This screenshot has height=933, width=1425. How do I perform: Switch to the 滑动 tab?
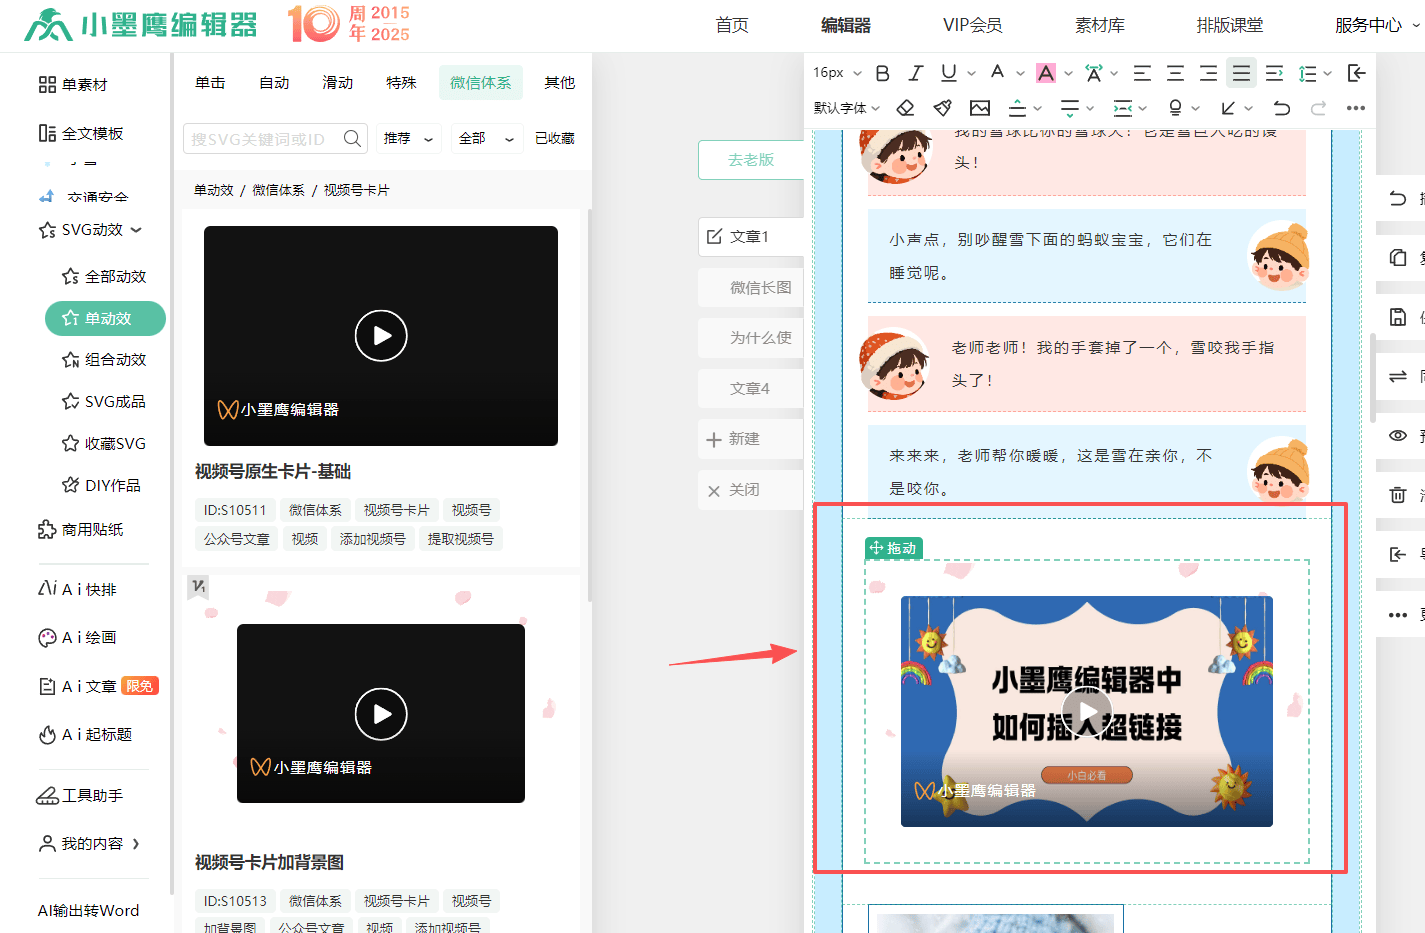coord(337,83)
